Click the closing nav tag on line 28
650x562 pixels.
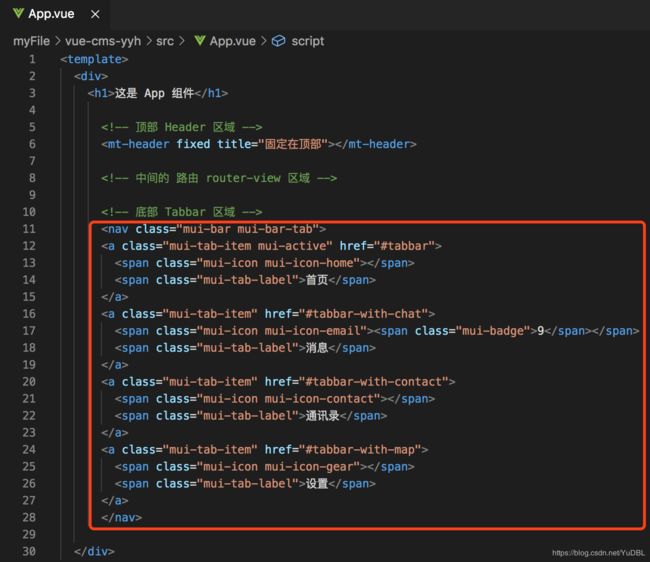(x=121, y=517)
